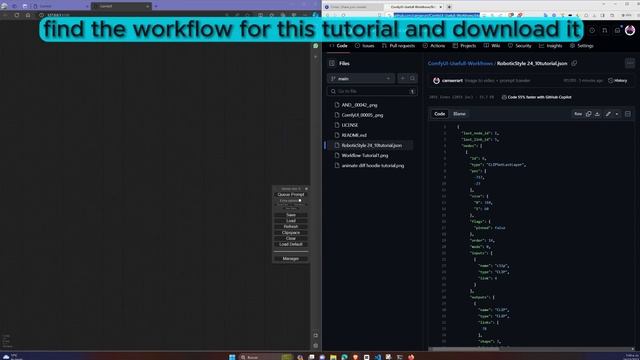Screen dimensions: 640x360
Task: Open README.md in file tree
Action: click(354, 135)
